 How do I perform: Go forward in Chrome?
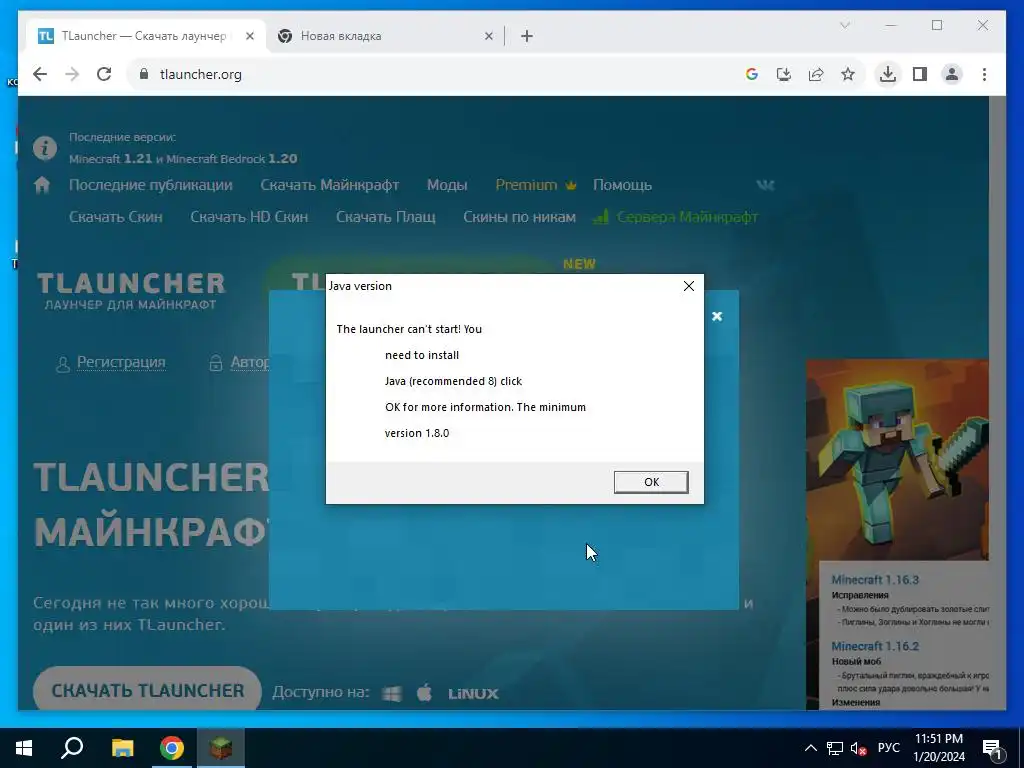tap(72, 74)
